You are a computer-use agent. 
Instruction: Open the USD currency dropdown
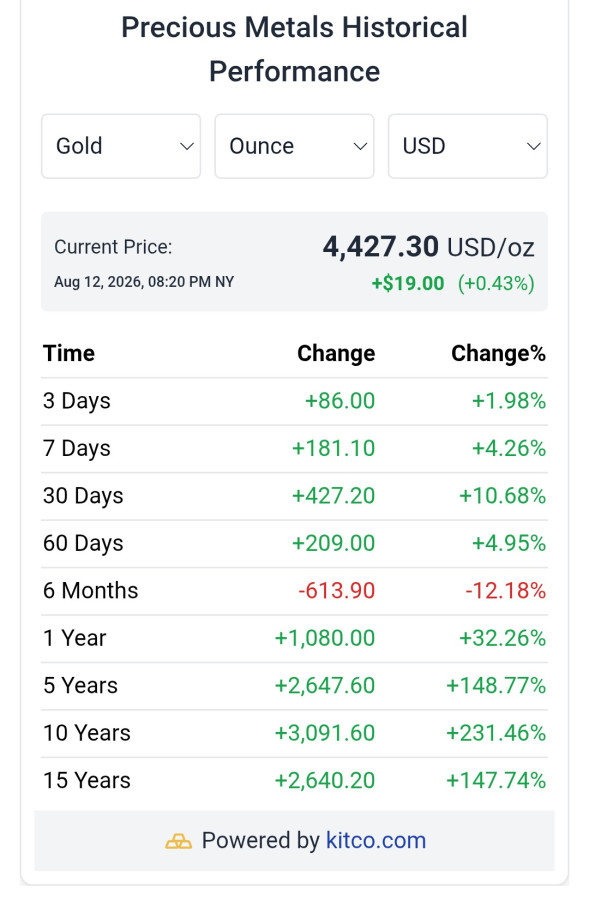[468, 146]
